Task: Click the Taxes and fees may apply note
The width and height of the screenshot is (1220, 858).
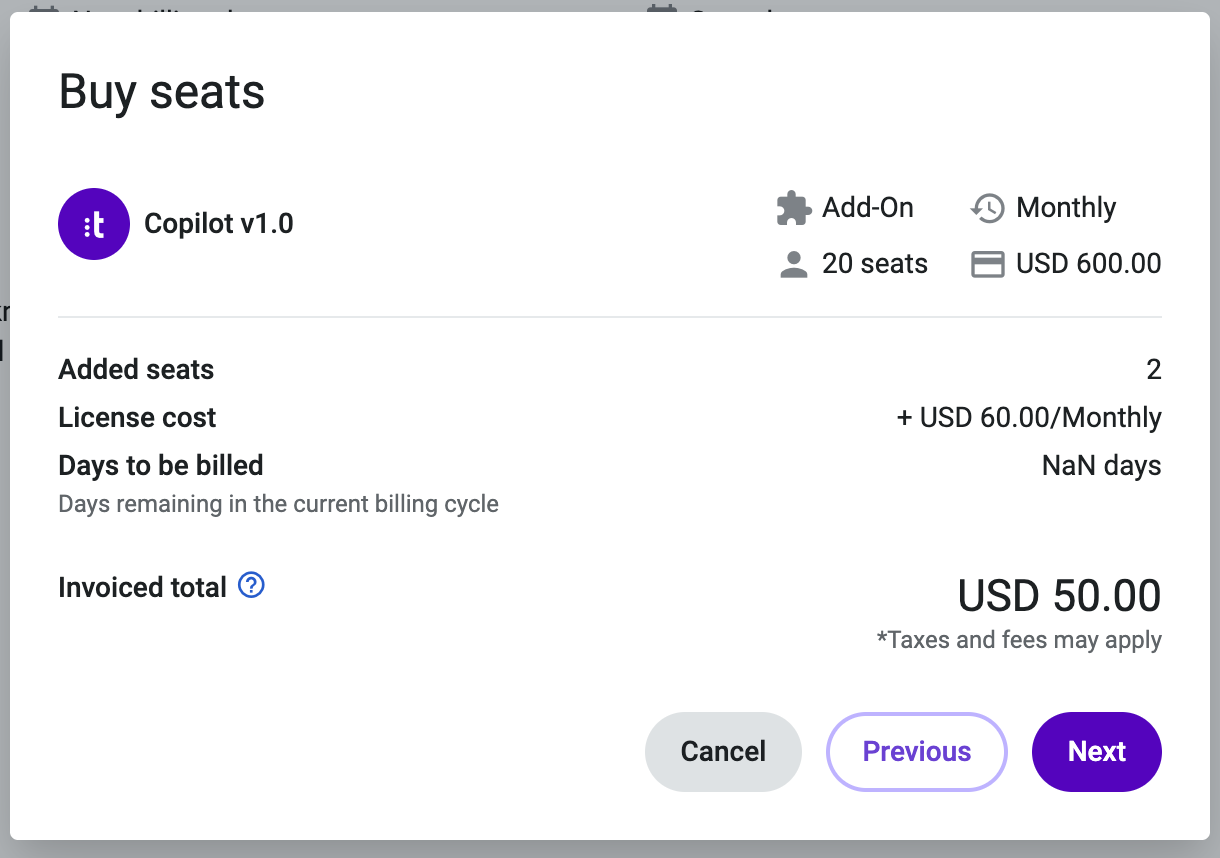Action: pos(1019,640)
